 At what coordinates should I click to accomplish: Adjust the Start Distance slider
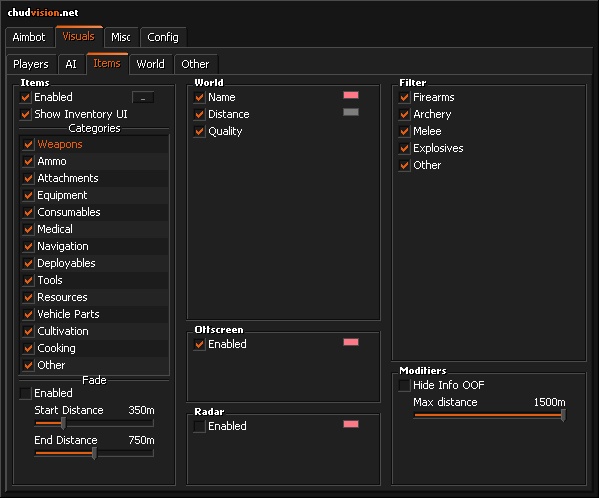94,423
